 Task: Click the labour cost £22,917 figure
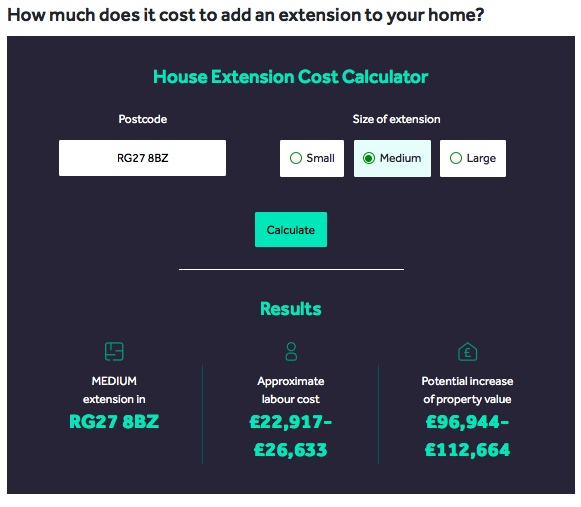290,422
